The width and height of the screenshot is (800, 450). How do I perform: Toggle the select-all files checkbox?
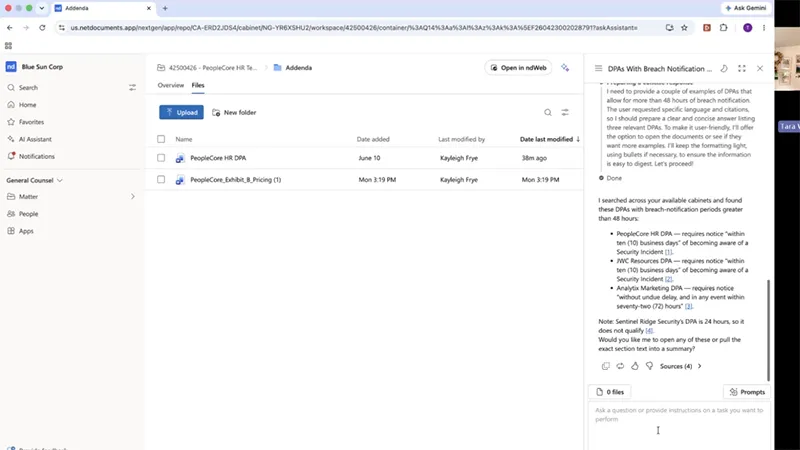[161, 139]
